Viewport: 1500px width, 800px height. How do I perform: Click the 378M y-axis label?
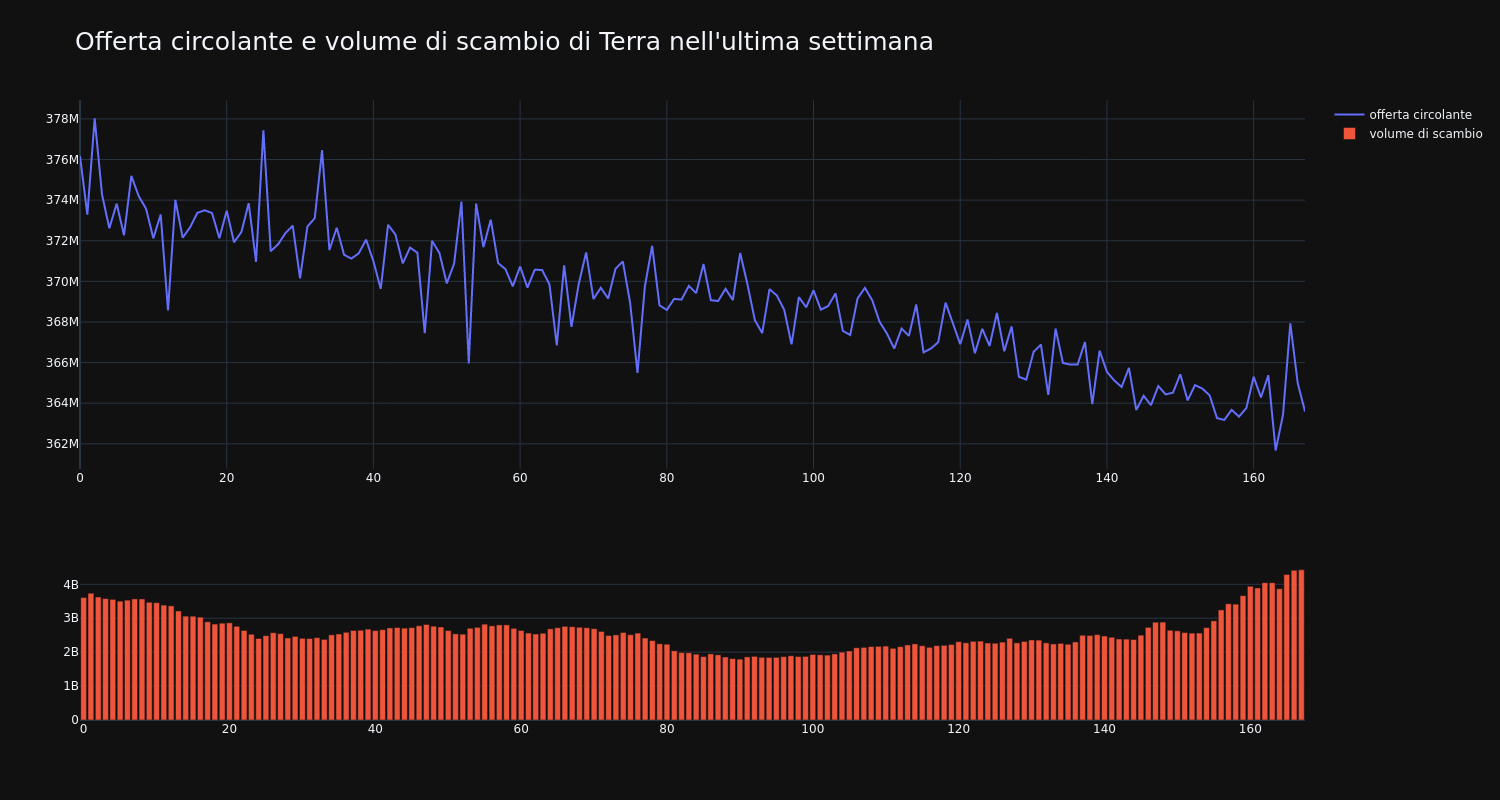[x=62, y=119]
